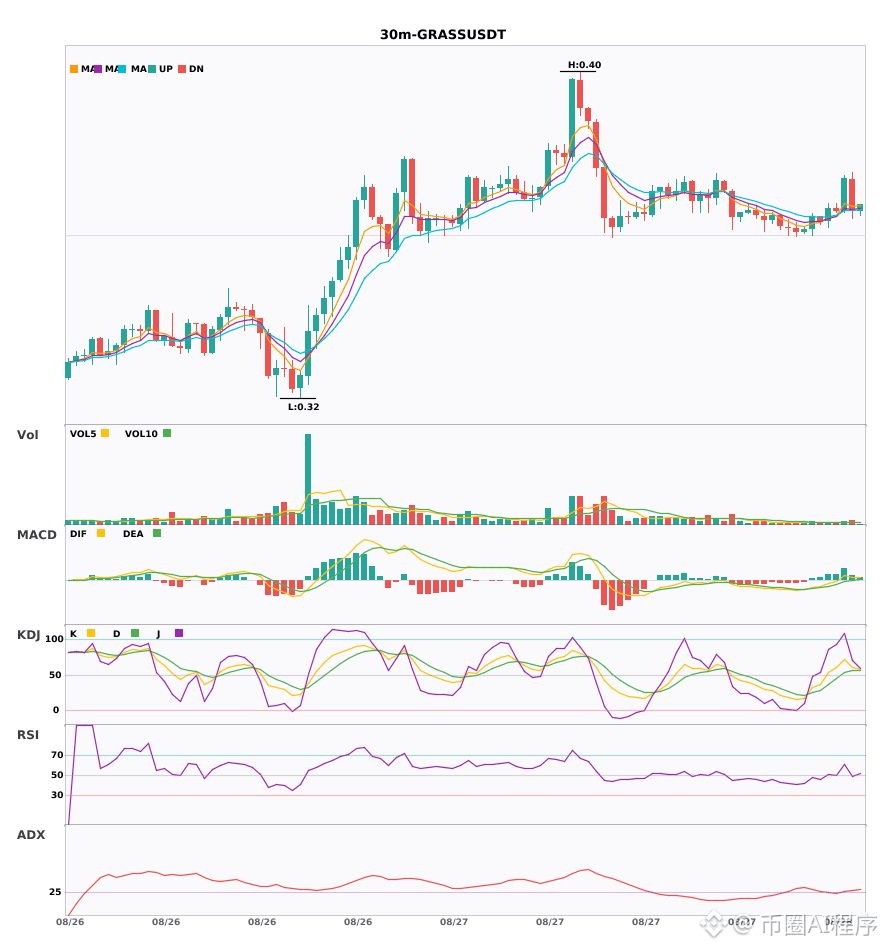Click the VOL5 legend text
Screen dimensions: 885x950
point(83,434)
